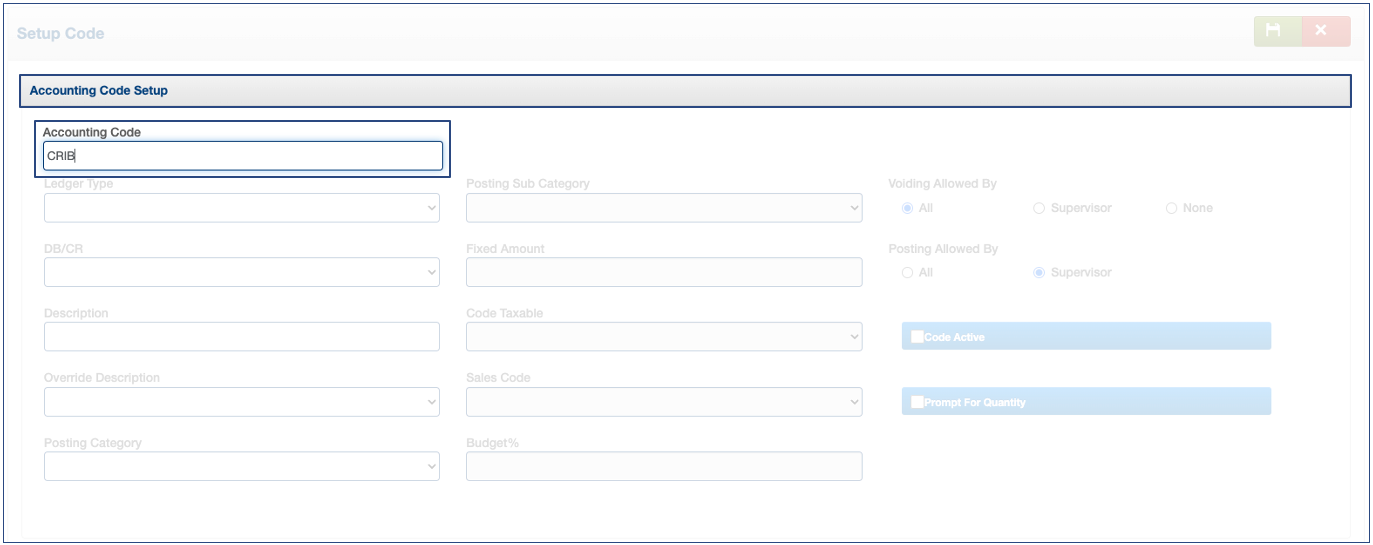Select Supervisor under Posting Allowed By
This screenshot has height=545, width=1373.
[x=1039, y=272]
